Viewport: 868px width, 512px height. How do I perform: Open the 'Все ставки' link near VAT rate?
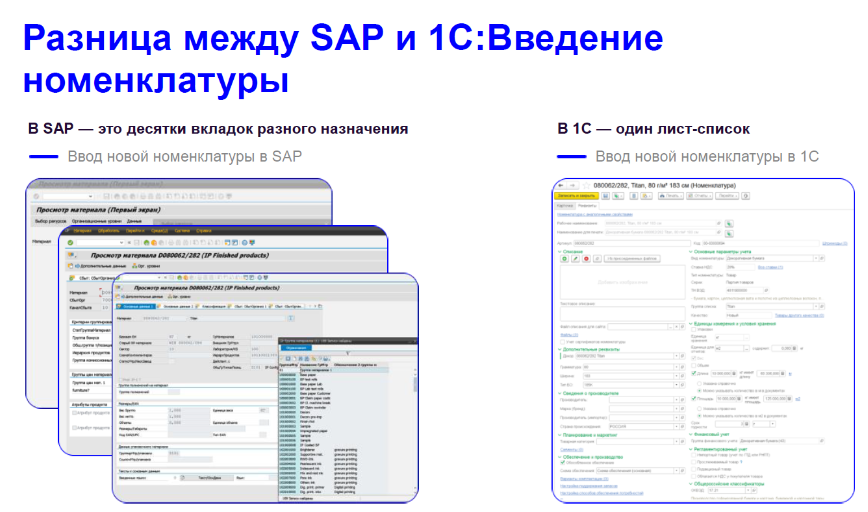pos(770,267)
